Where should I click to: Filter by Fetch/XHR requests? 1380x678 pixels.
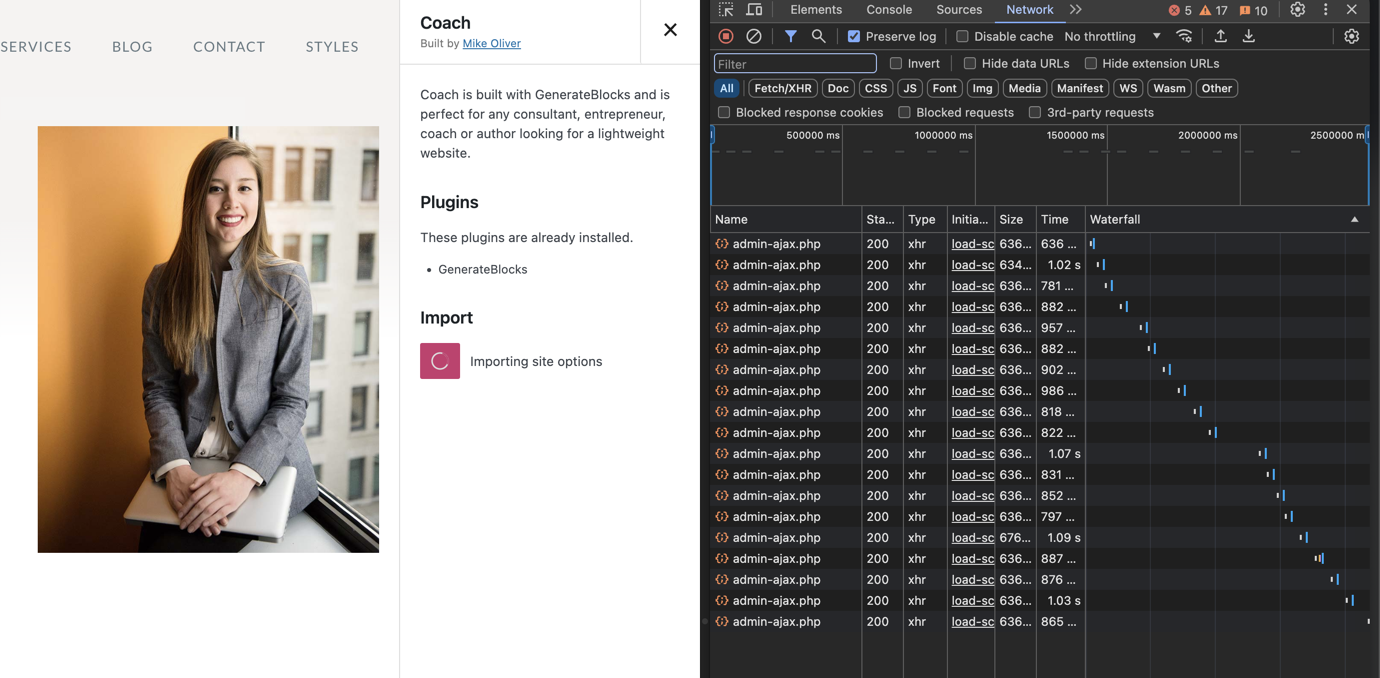(x=783, y=88)
